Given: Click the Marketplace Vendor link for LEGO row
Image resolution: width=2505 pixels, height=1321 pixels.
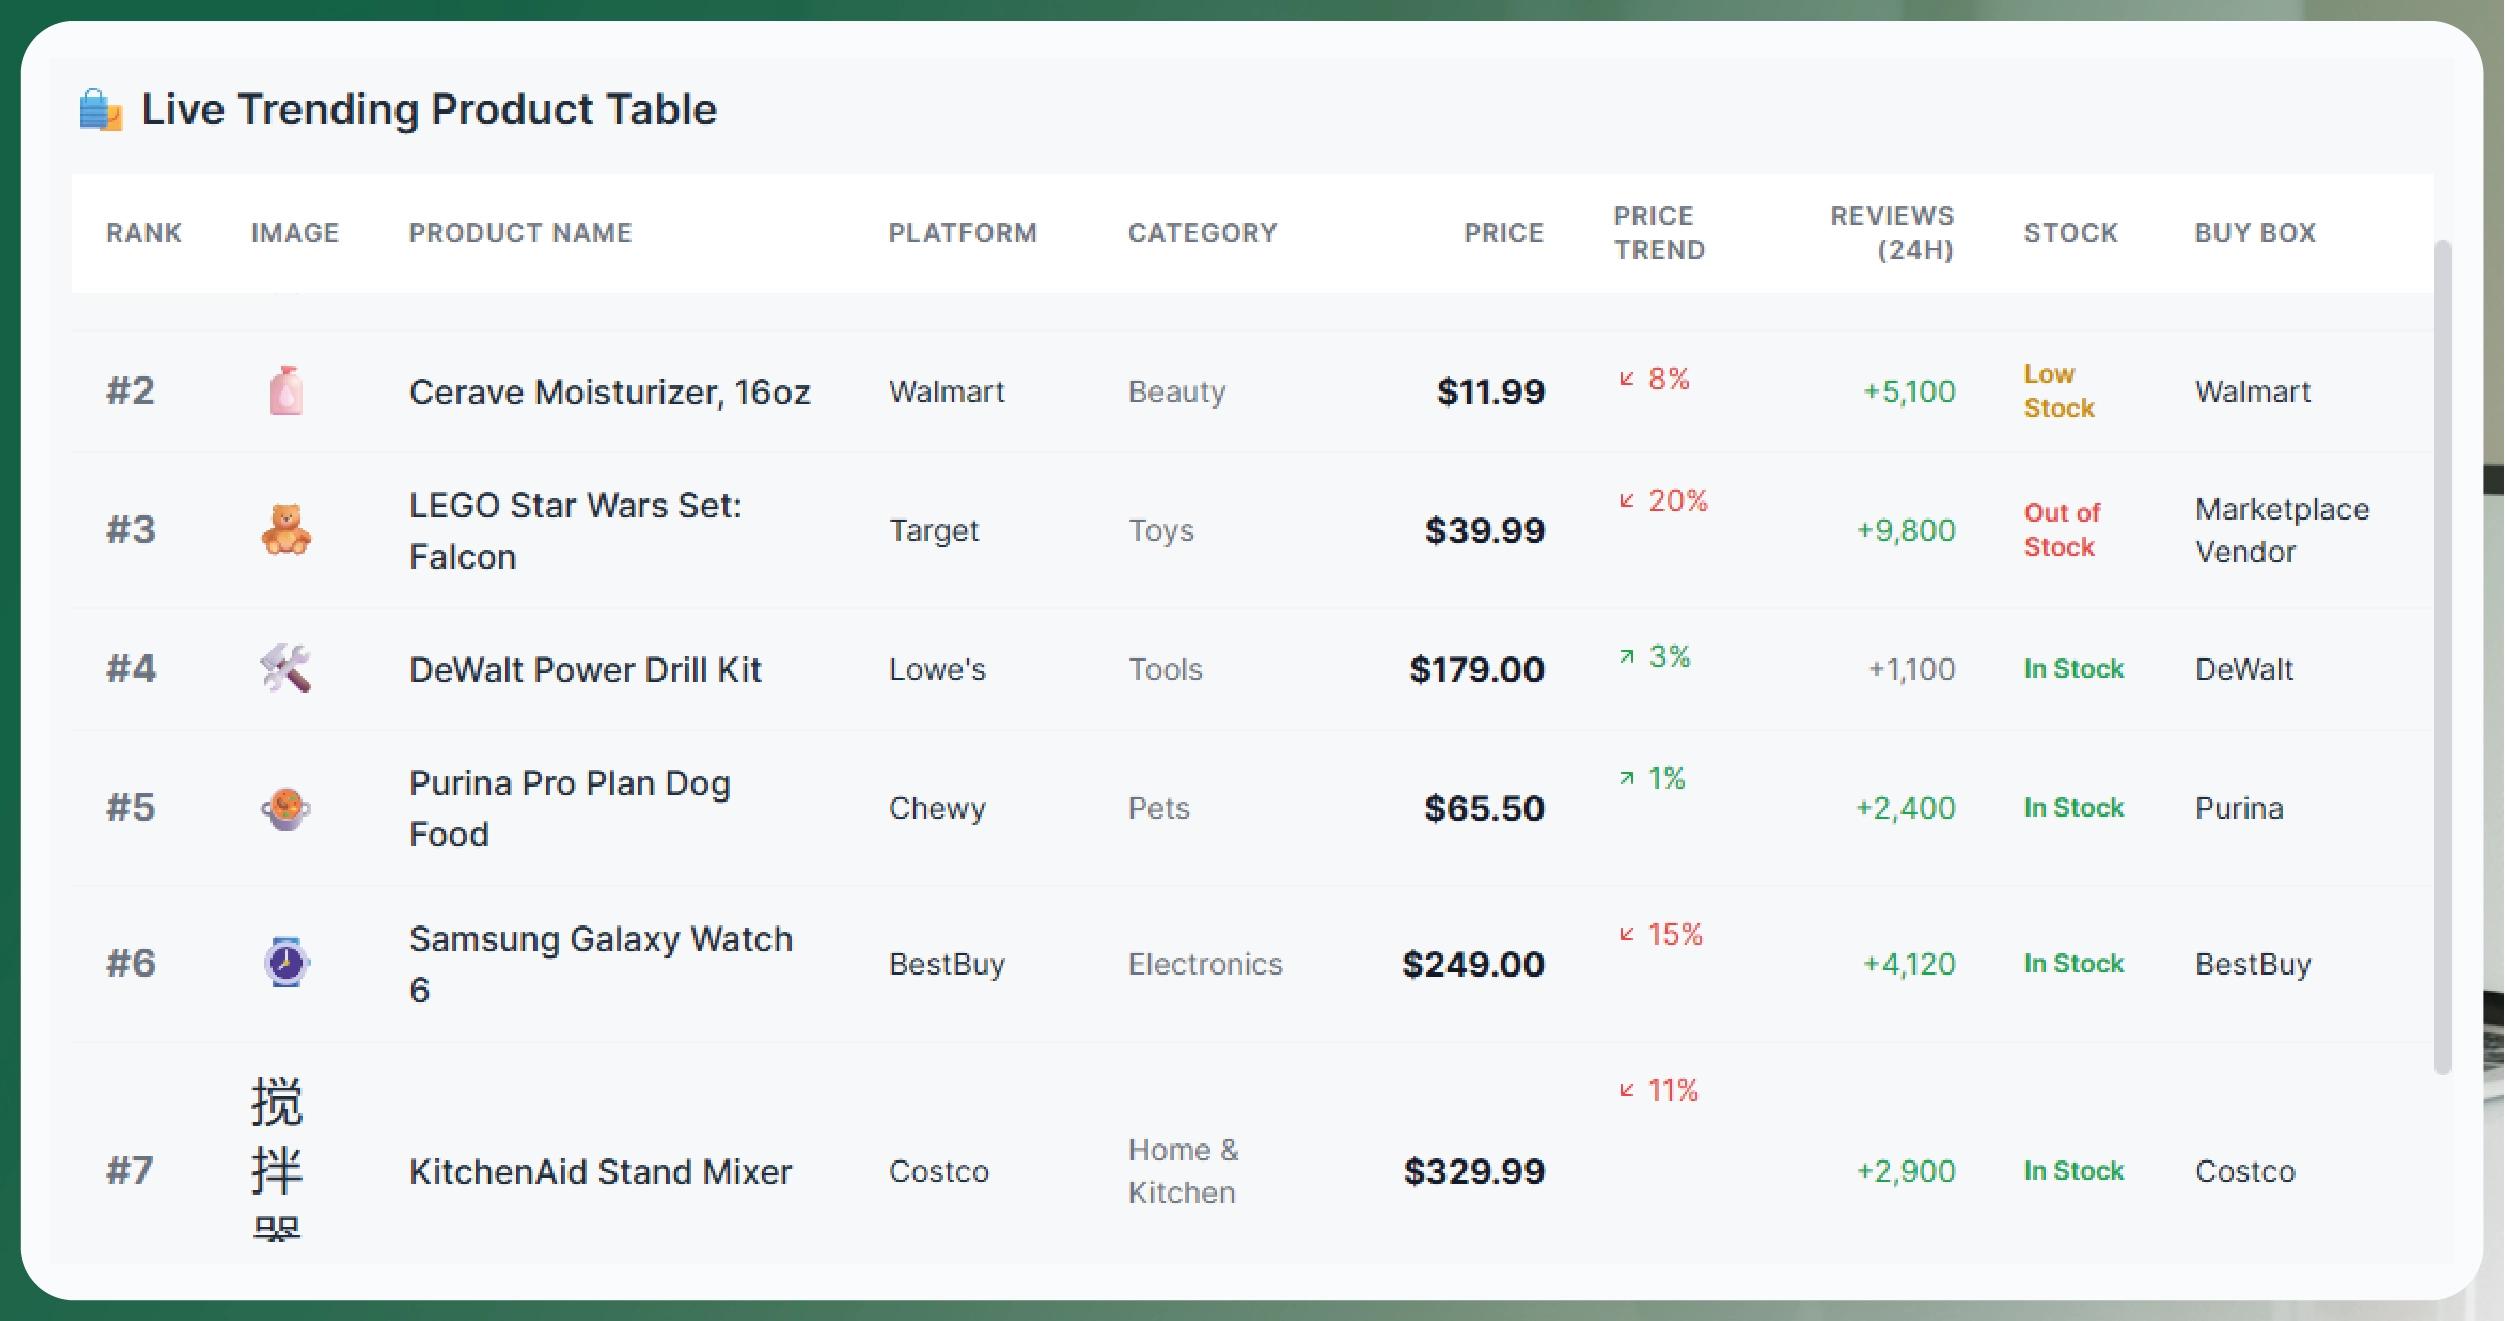Looking at the screenshot, I should [x=2282, y=530].
